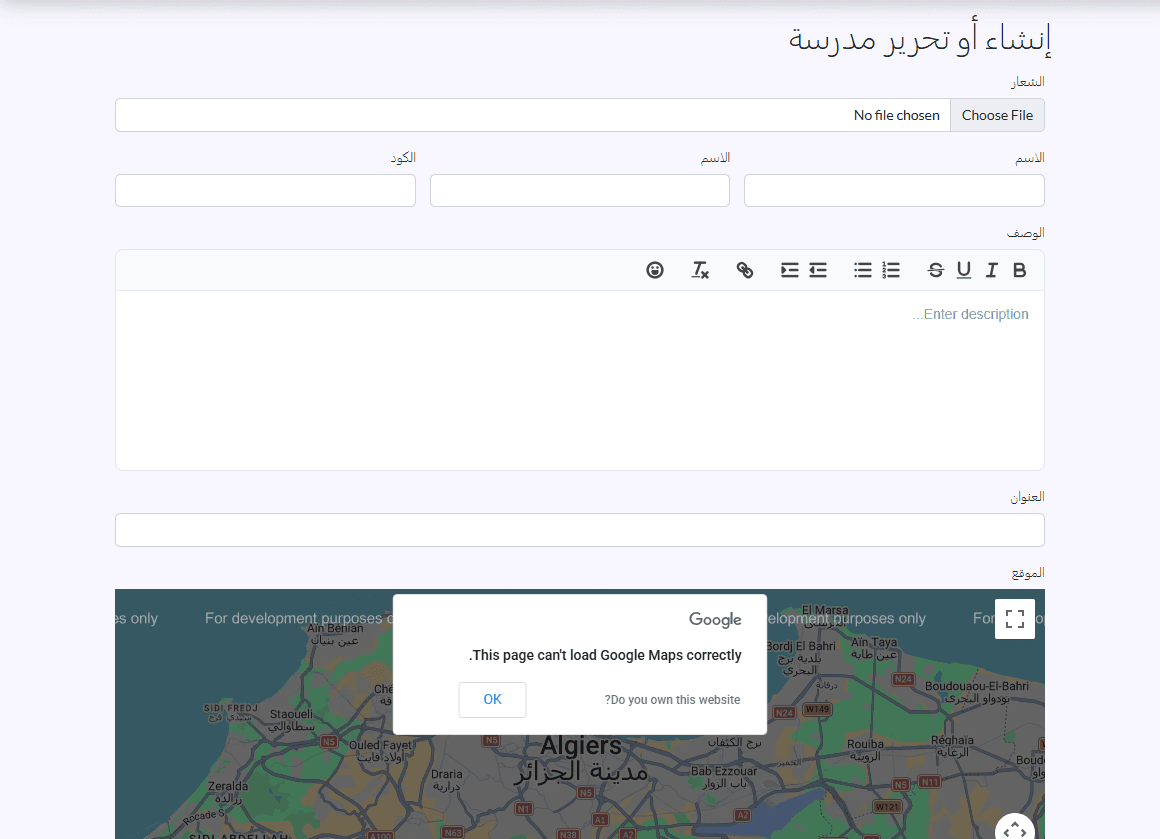Insert a bulleted list in description
1160x839 pixels.
coord(863,270)
